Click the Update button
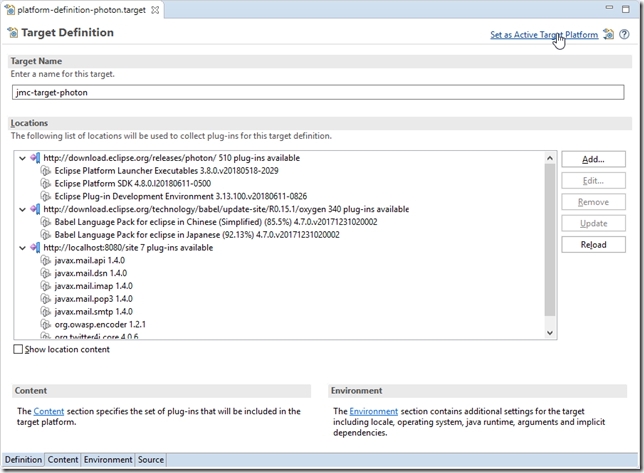Viewport: 644px width, 473px height. pyautogui.click(x=593, y=223)
